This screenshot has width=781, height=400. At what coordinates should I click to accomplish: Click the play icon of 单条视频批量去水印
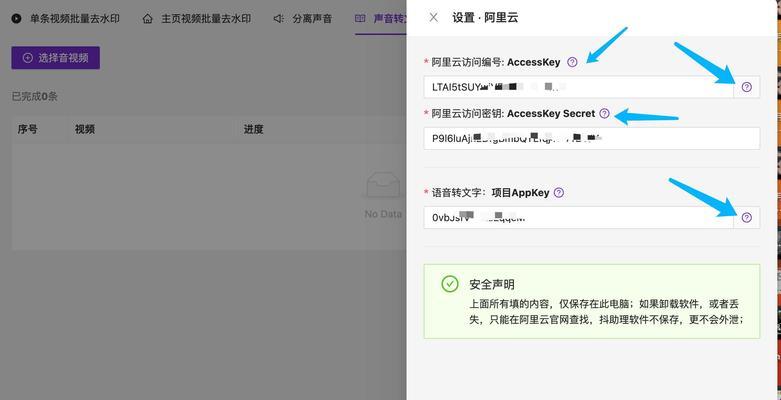point(16,19)
